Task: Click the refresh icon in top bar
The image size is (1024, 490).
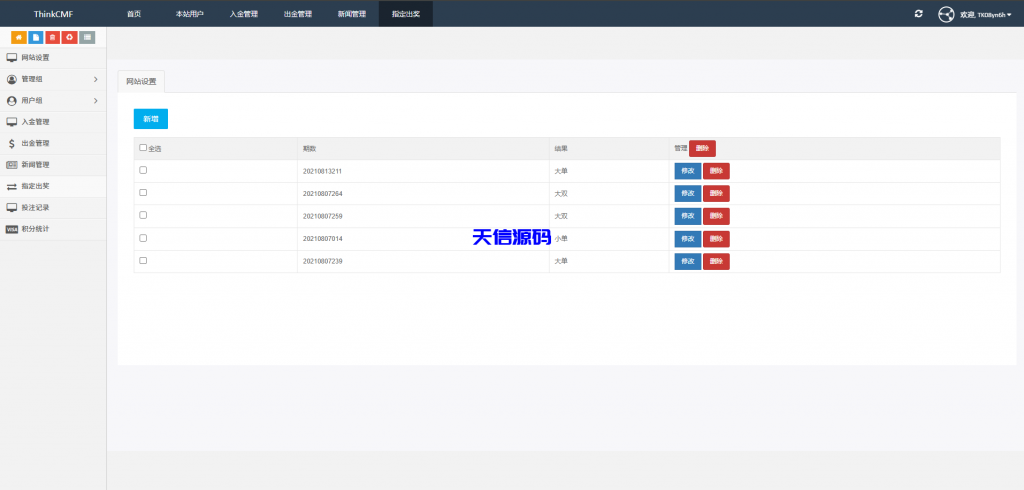Action: coord(919,14)
